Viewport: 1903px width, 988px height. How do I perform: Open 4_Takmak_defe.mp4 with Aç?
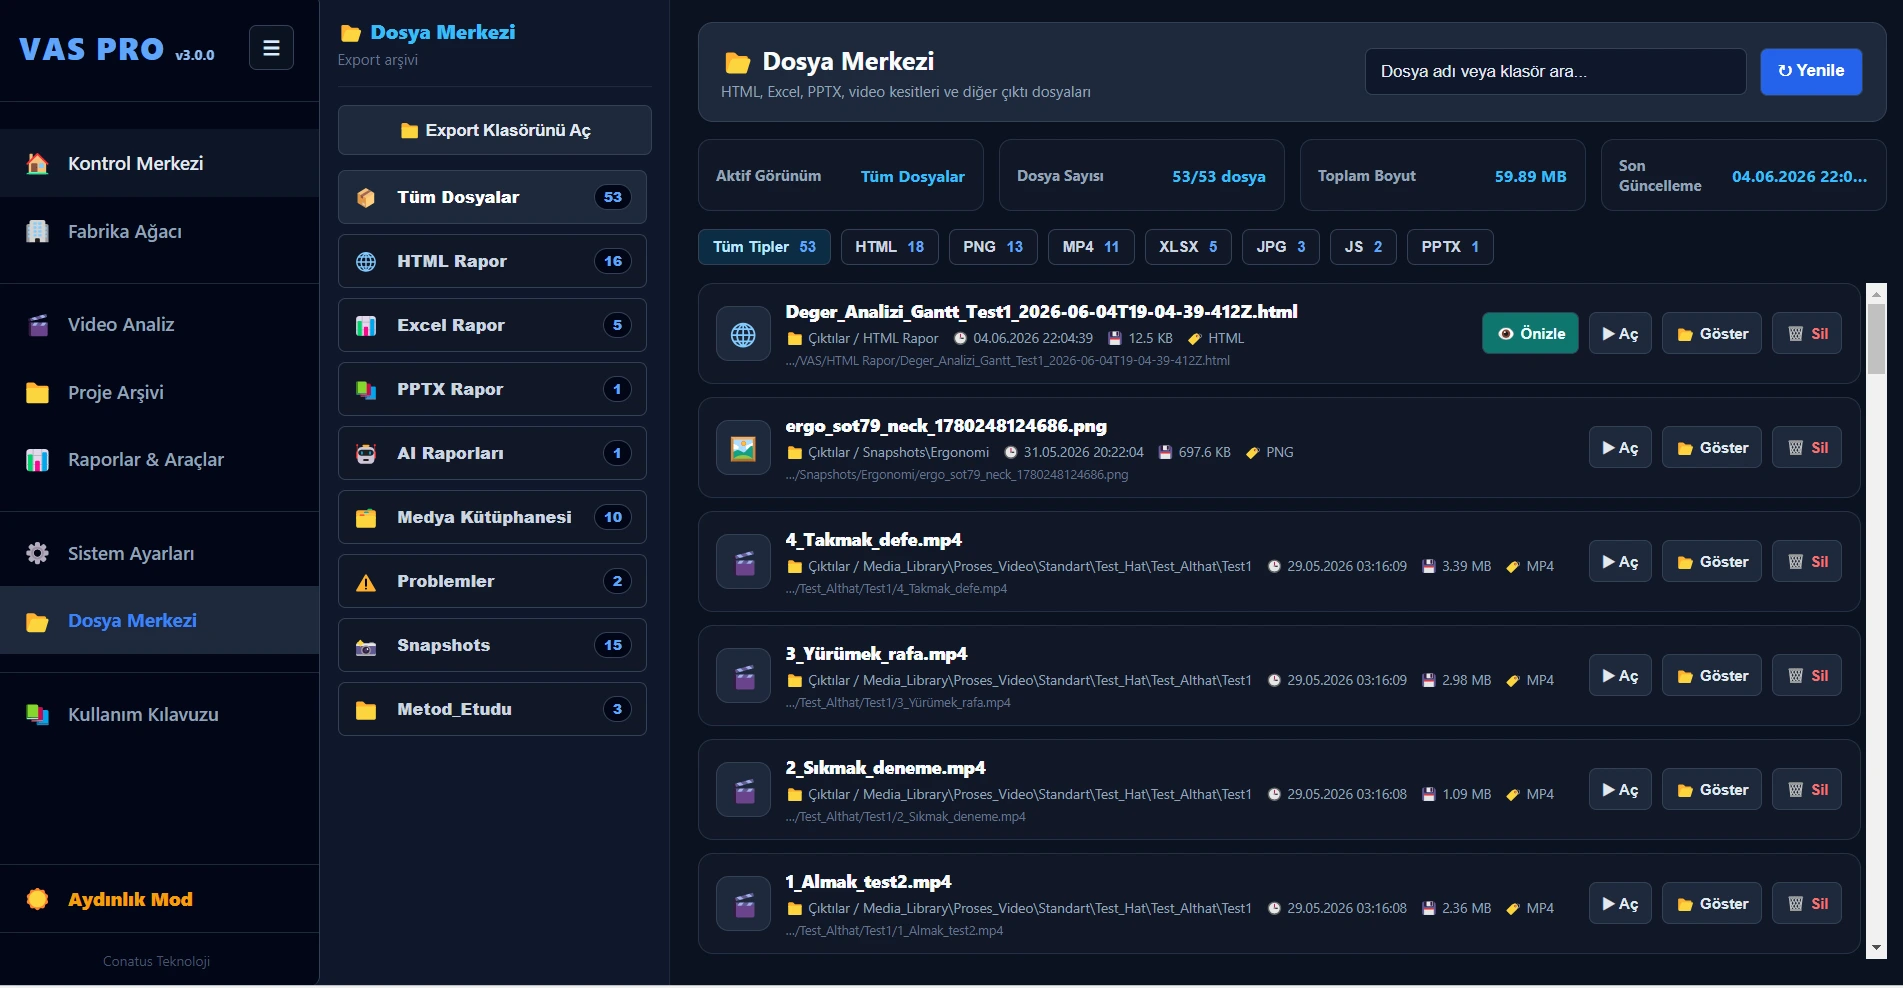coord(1620,561)
